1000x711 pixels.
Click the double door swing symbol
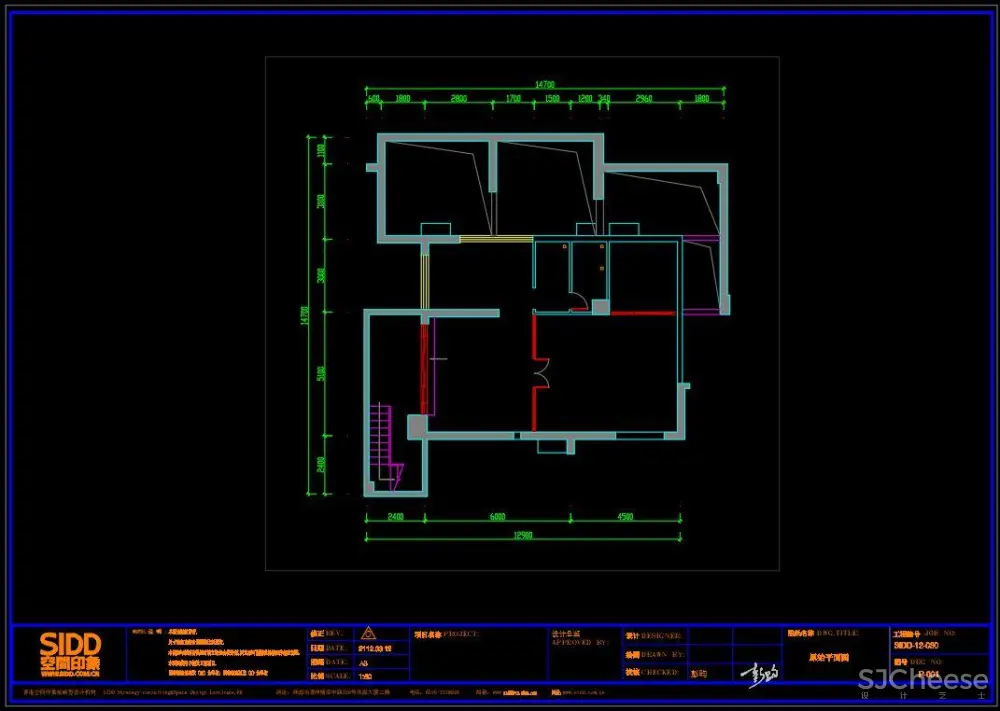pyautogui.click(x=540, y=375)
